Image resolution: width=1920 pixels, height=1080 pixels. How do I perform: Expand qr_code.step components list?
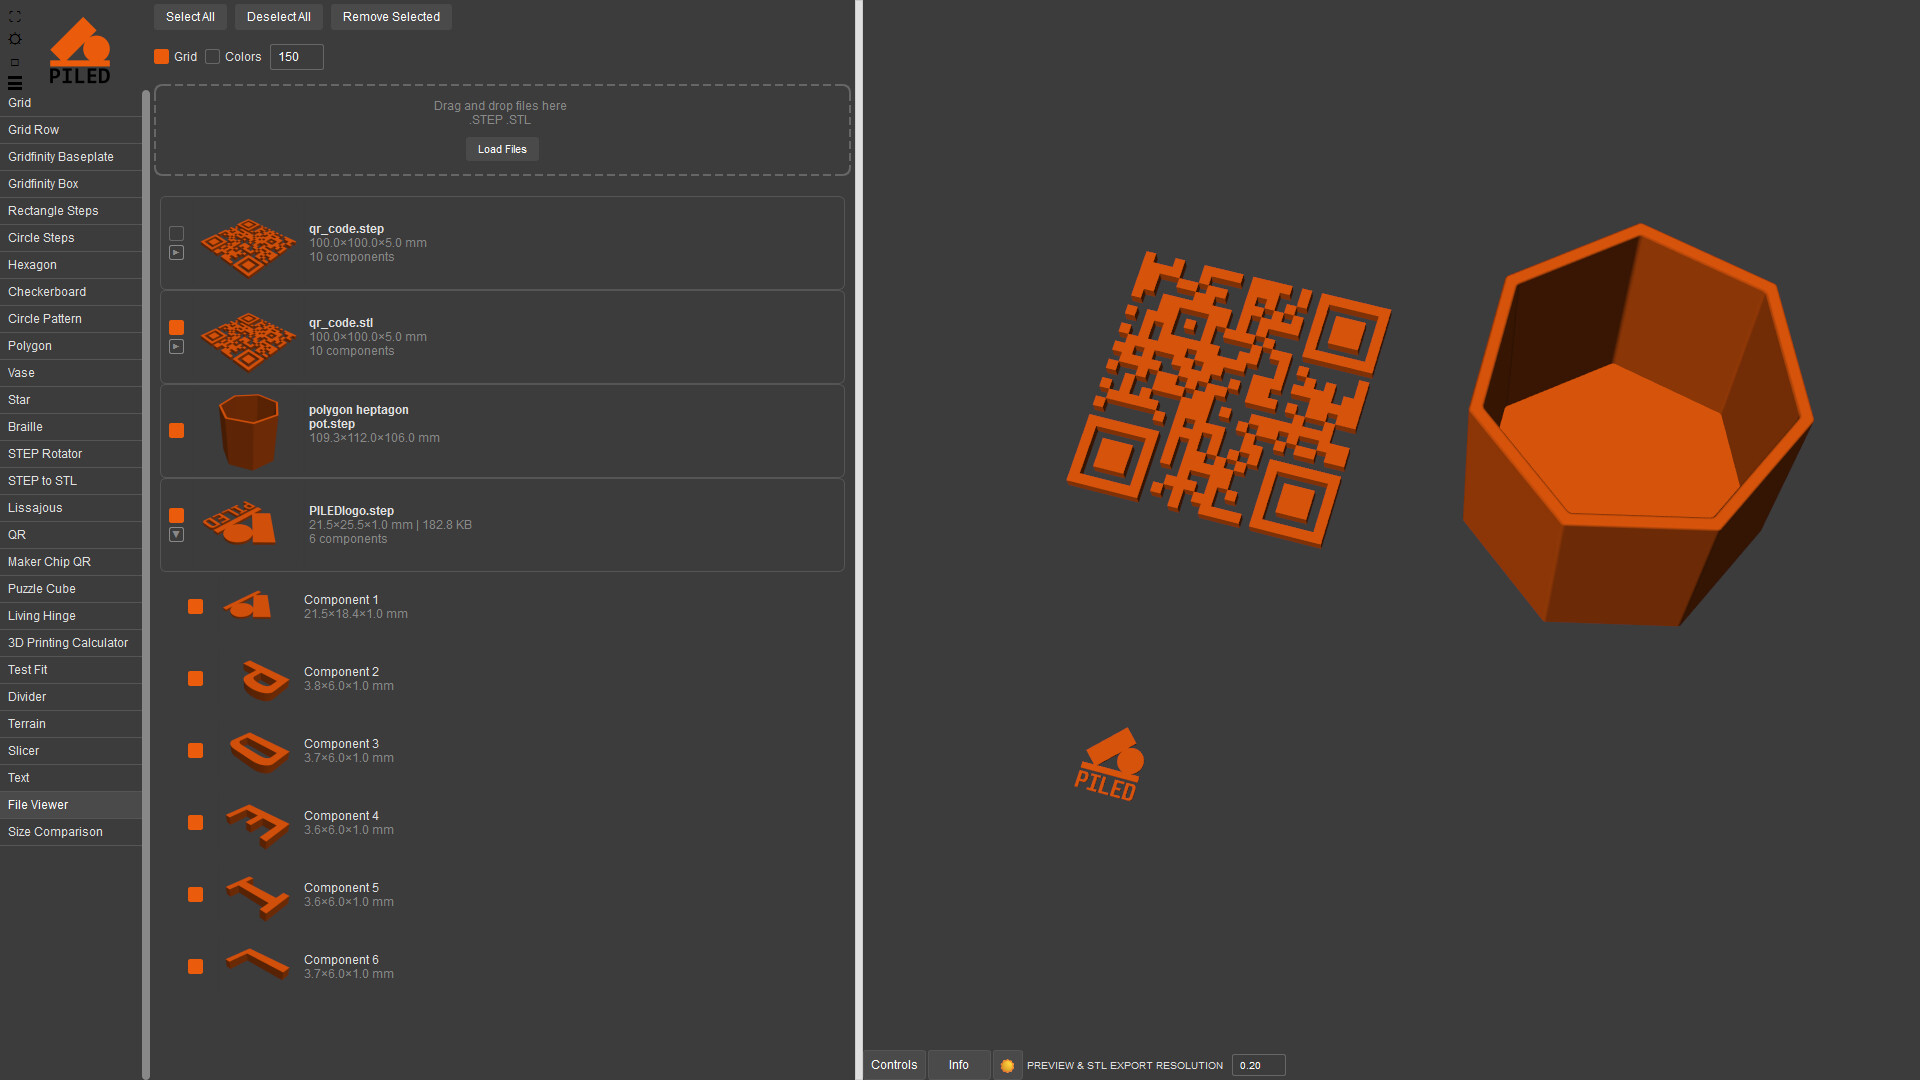click(177, 253)
